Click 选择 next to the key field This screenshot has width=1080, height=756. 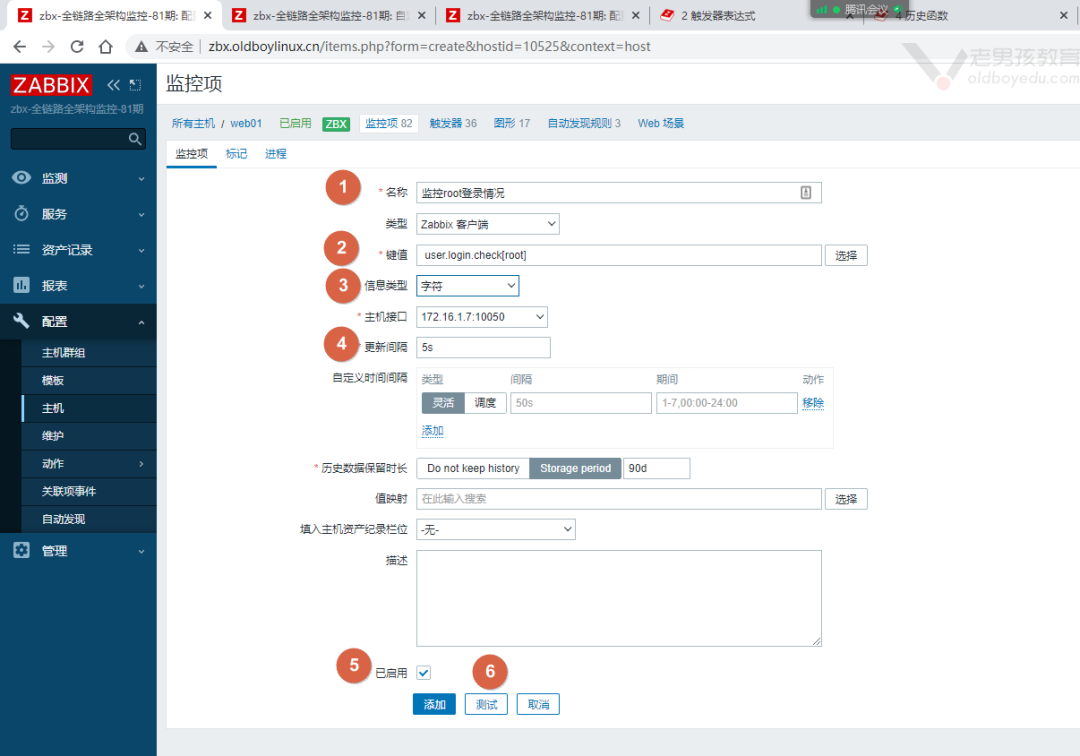pos(846,255)
